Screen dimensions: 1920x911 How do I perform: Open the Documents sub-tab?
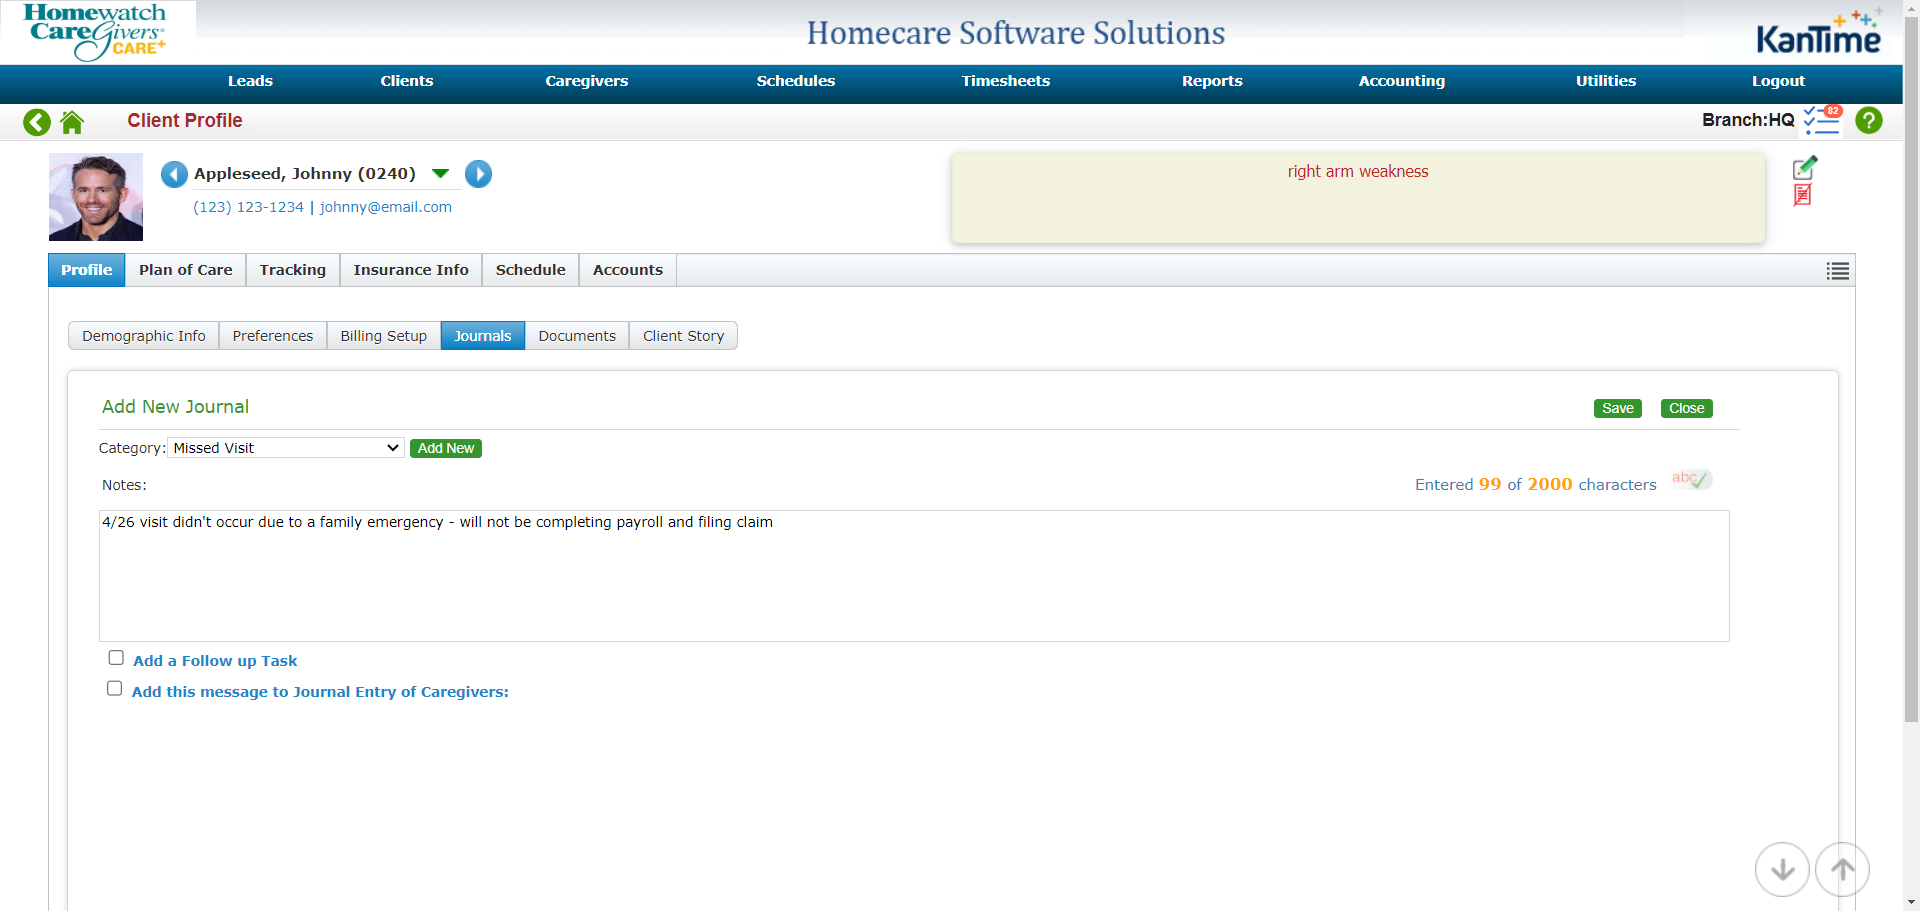576,336
